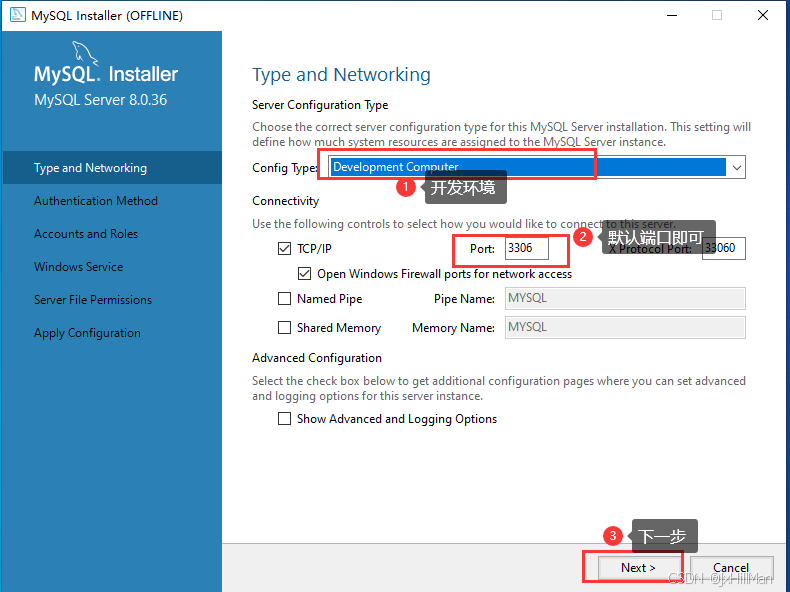Click the Port 3306 input field
This screenshot has height=592, width=790.
pos(526,248)
